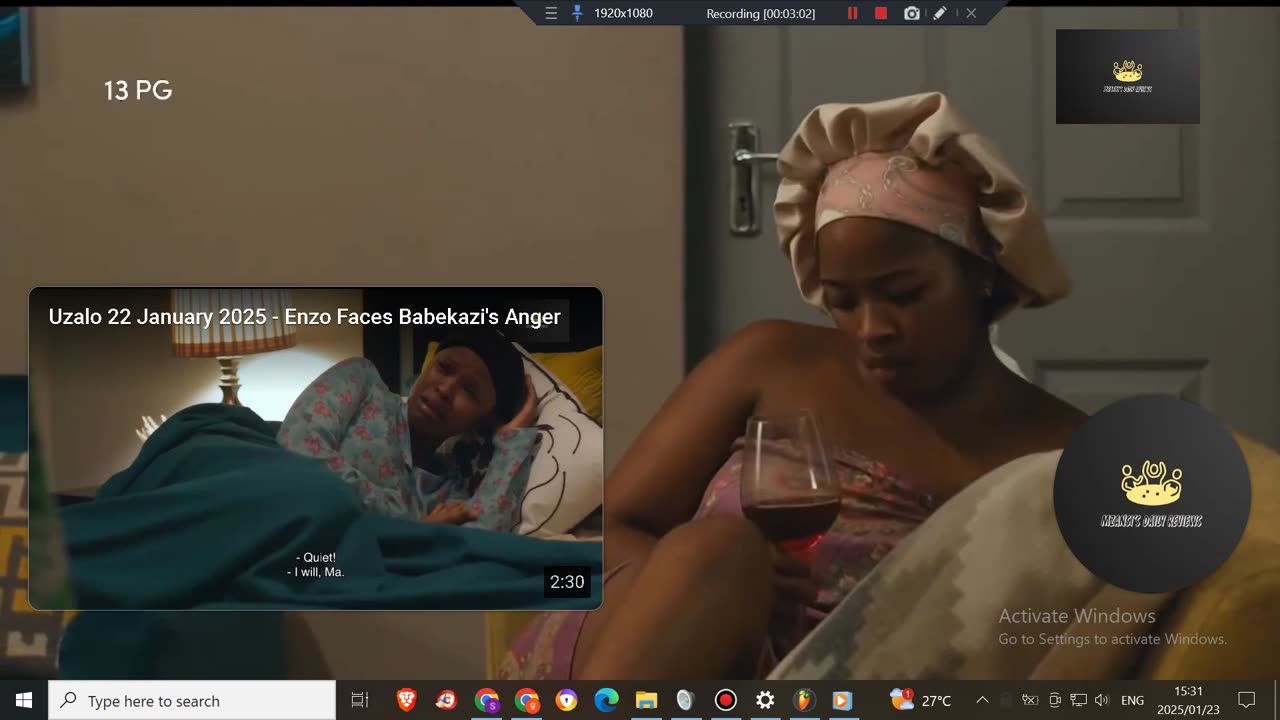Open network settings from the tray
Screen dimensions: 1280x720
1078,700
